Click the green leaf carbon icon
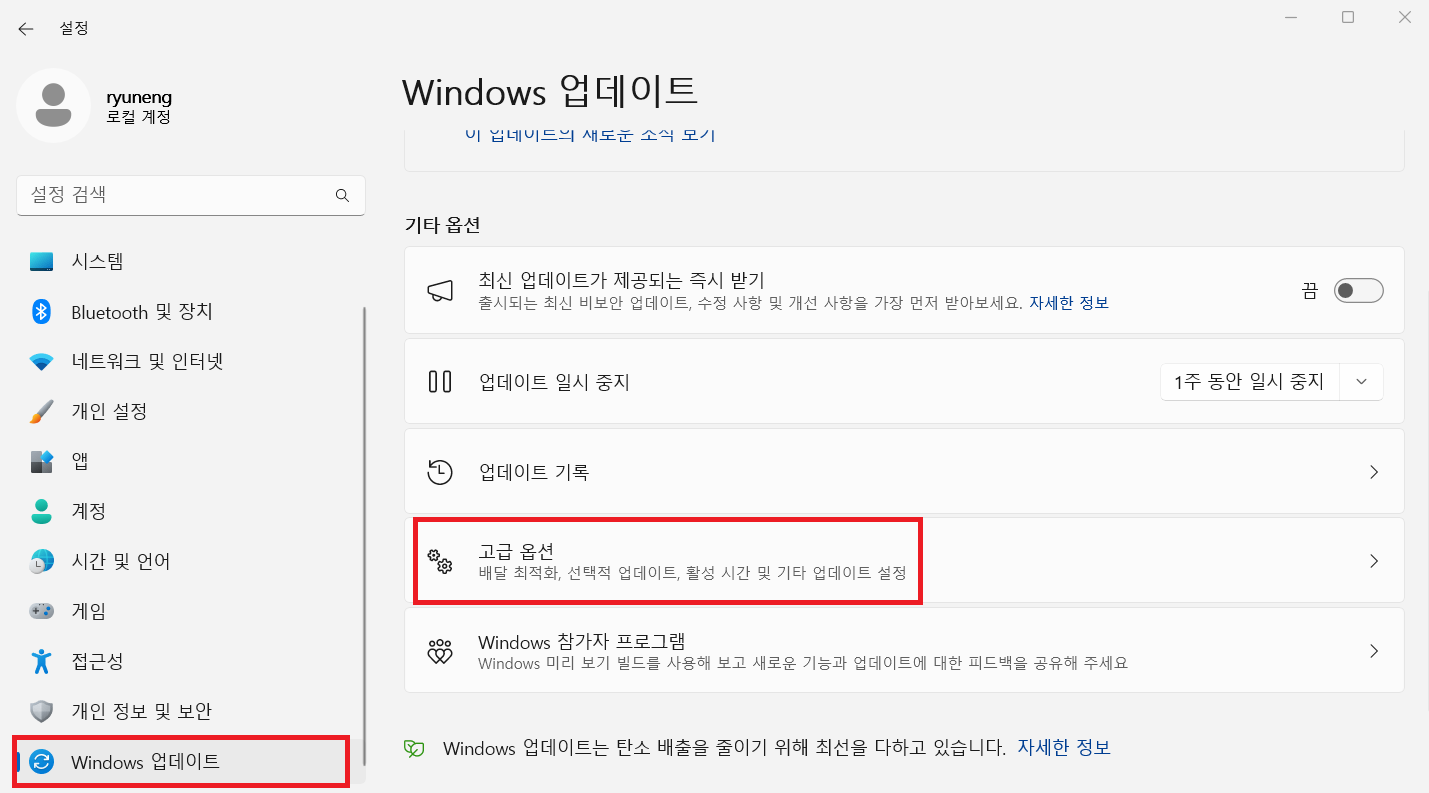This screenshot has width=1429, height=793. pyautogui.click(x=414, y=748)
